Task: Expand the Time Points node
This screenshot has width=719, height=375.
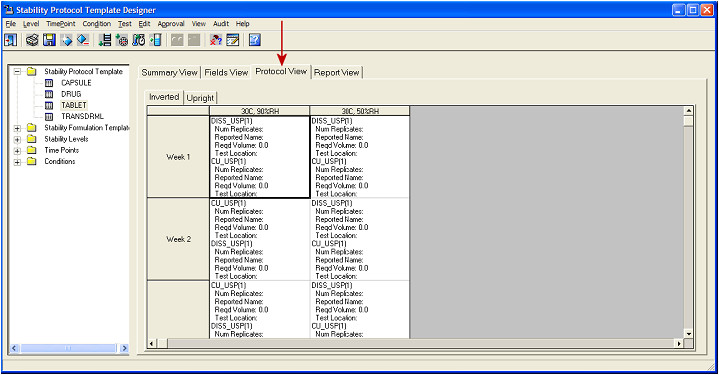Action: tap(17, 151)
